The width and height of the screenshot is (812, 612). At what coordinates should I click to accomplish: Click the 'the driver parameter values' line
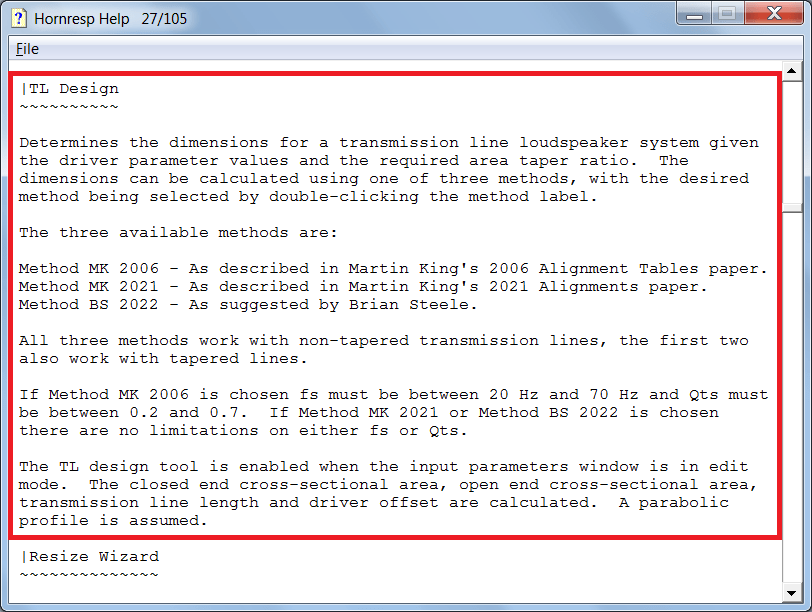[x=354, y=161]
